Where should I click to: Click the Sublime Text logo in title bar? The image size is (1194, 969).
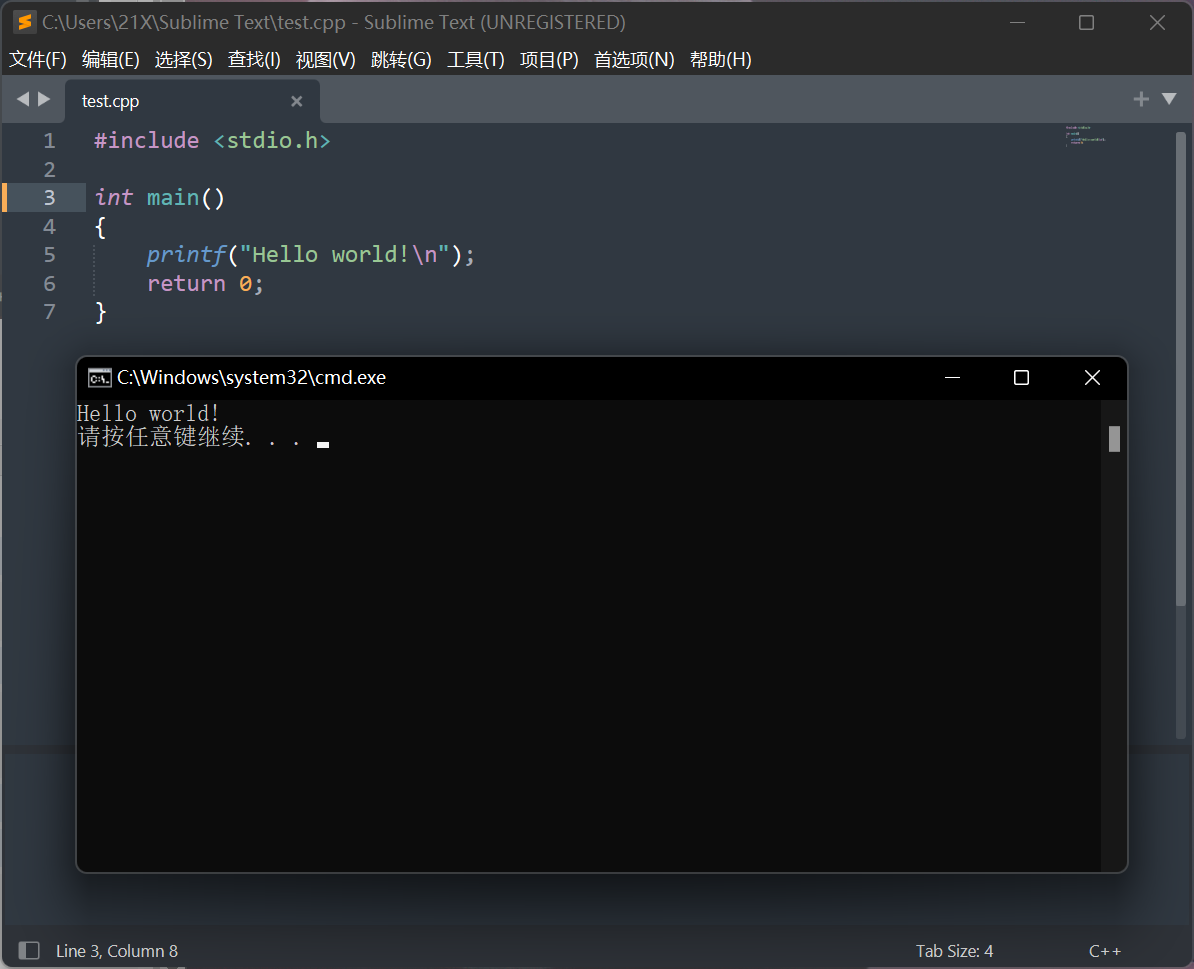[x=25, y=23]
